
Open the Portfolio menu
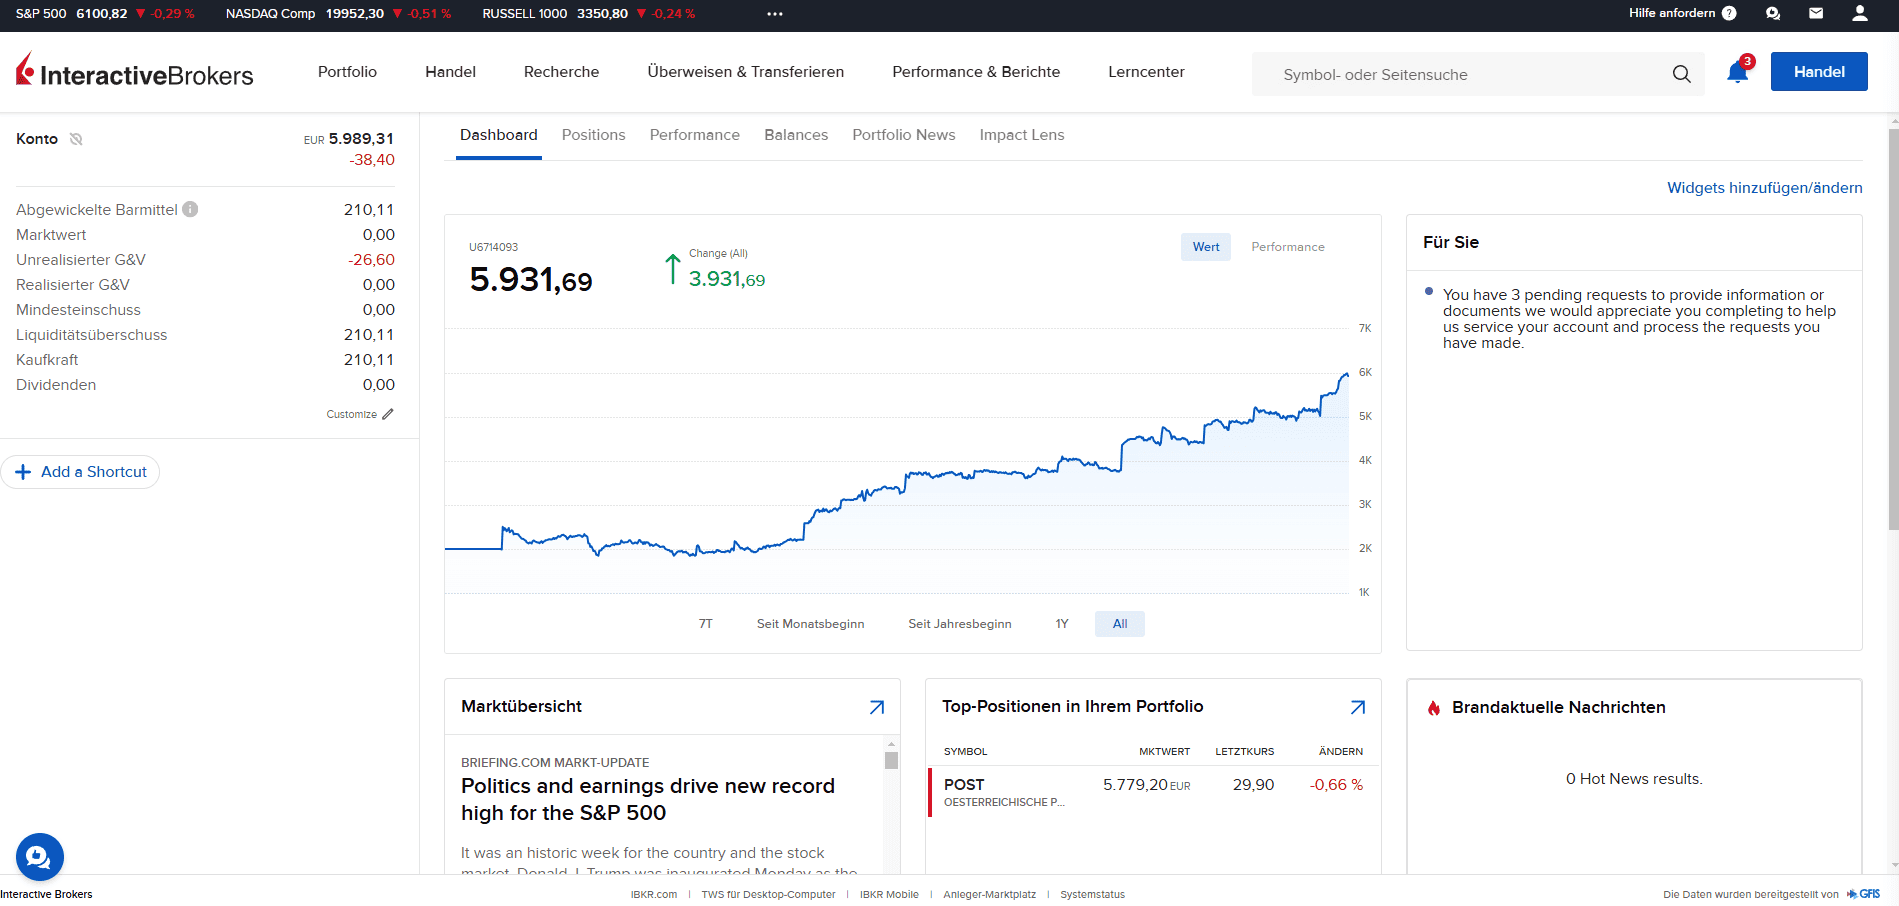click(347, 72)
